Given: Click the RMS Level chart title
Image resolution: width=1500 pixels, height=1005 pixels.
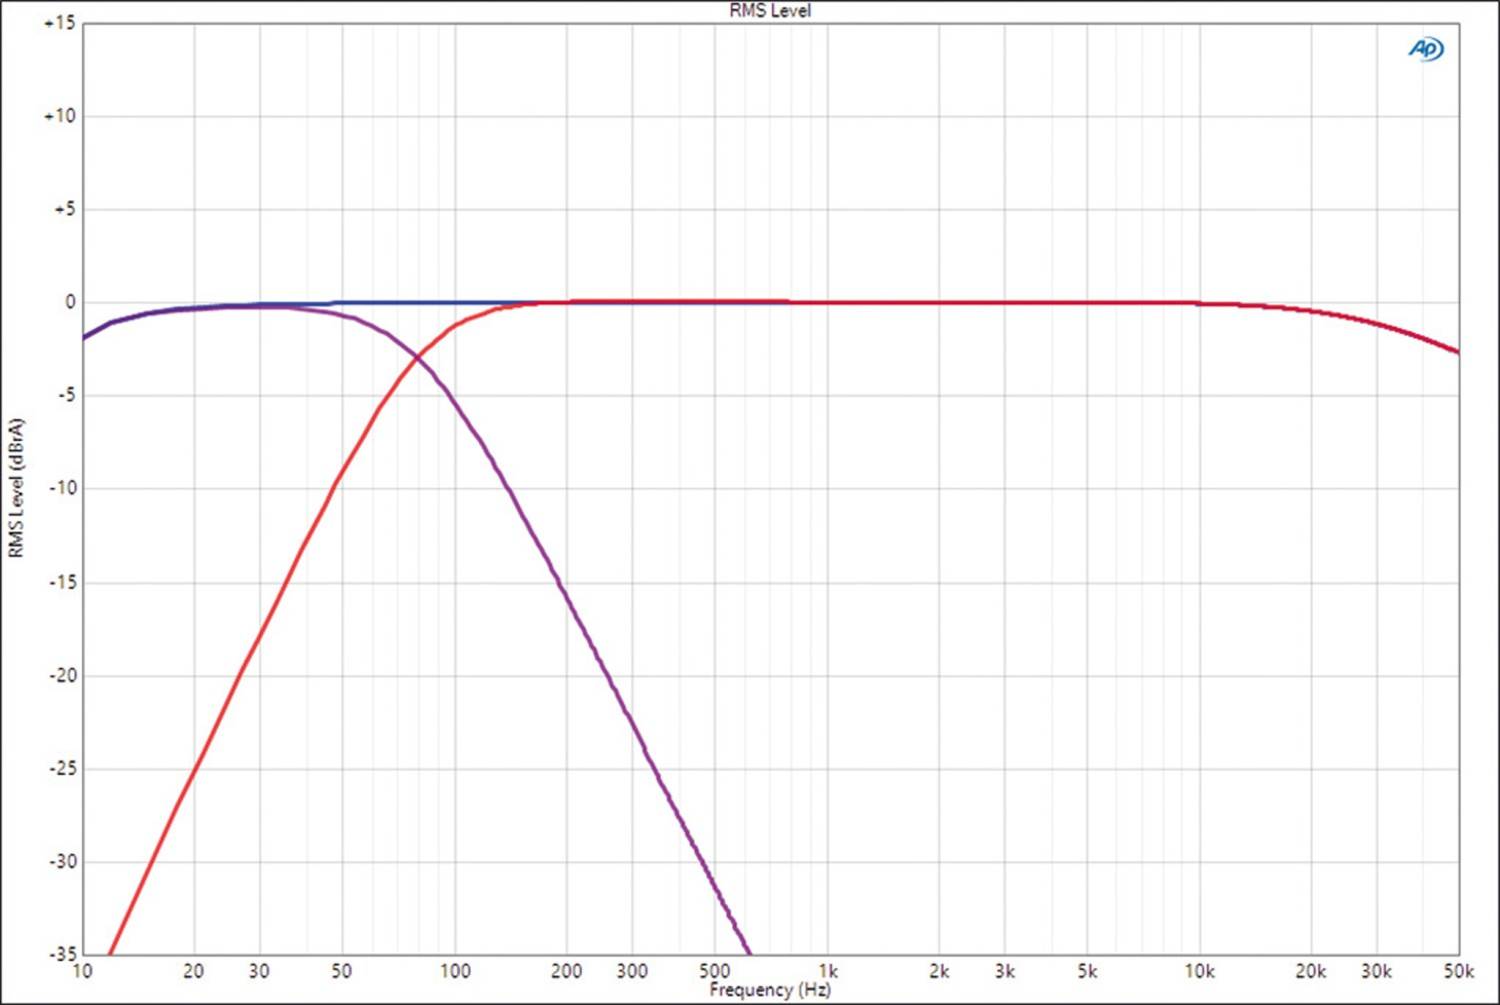Looking at the screenshot, I should [769, 11].
